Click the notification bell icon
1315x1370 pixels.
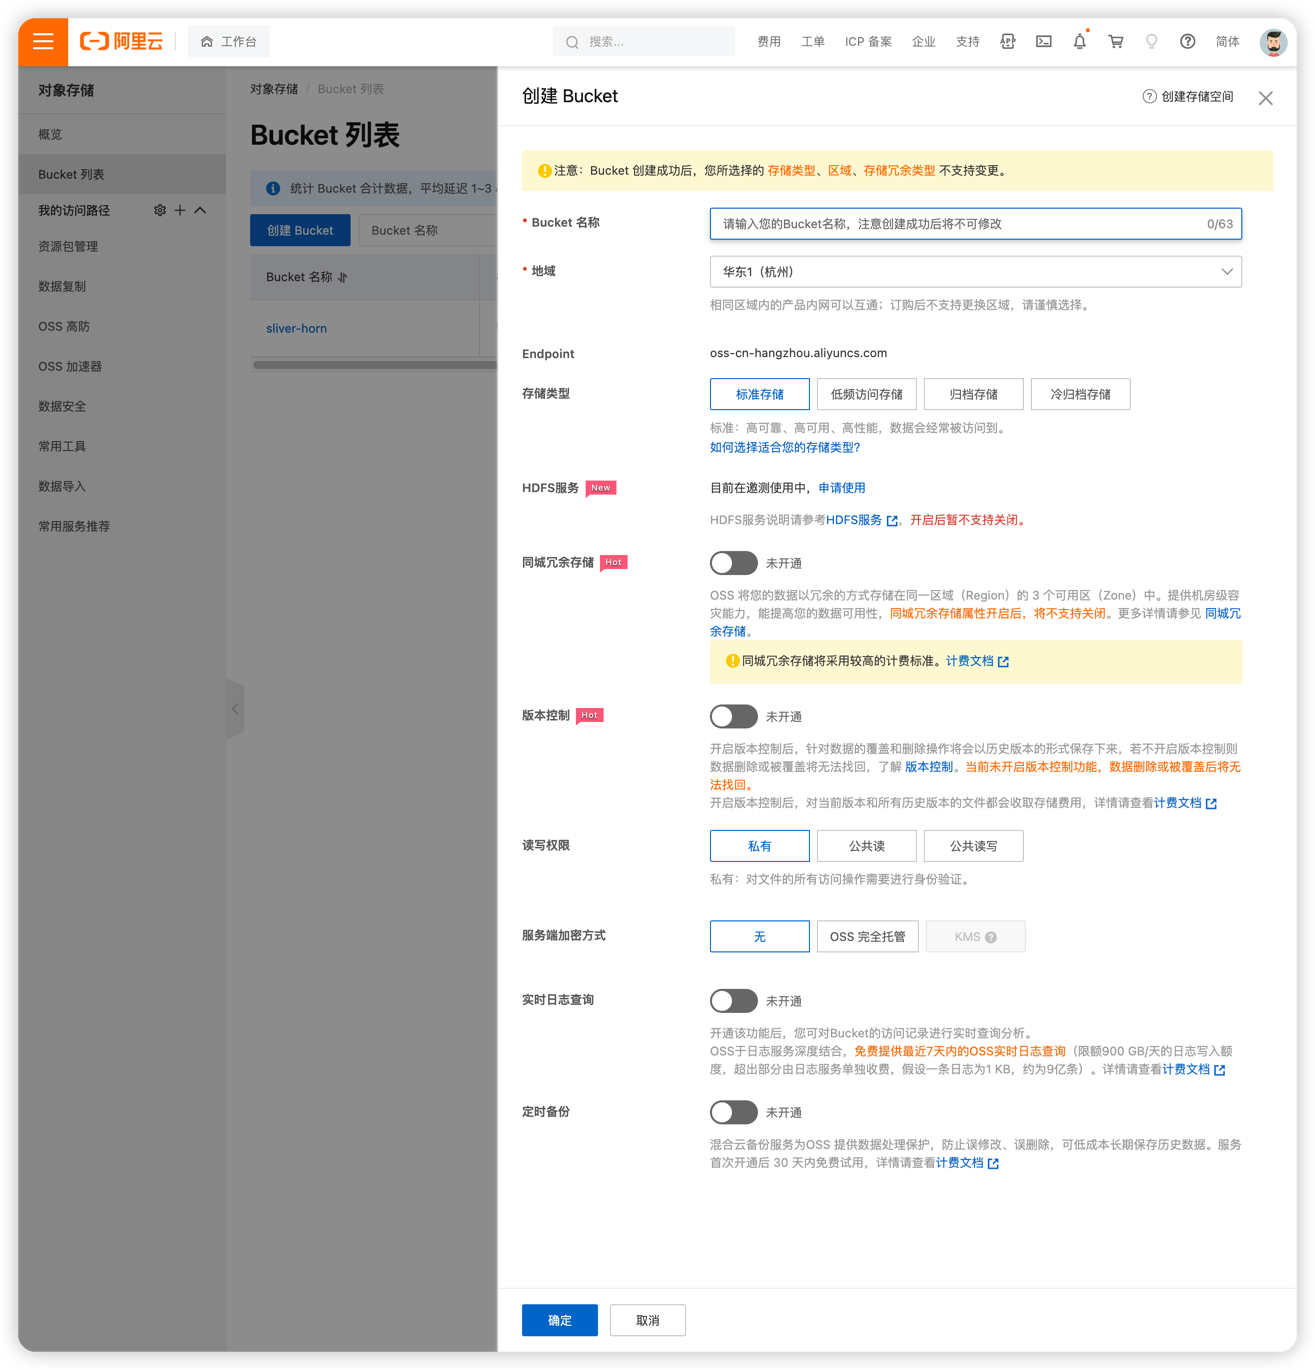coord(1079,42)
